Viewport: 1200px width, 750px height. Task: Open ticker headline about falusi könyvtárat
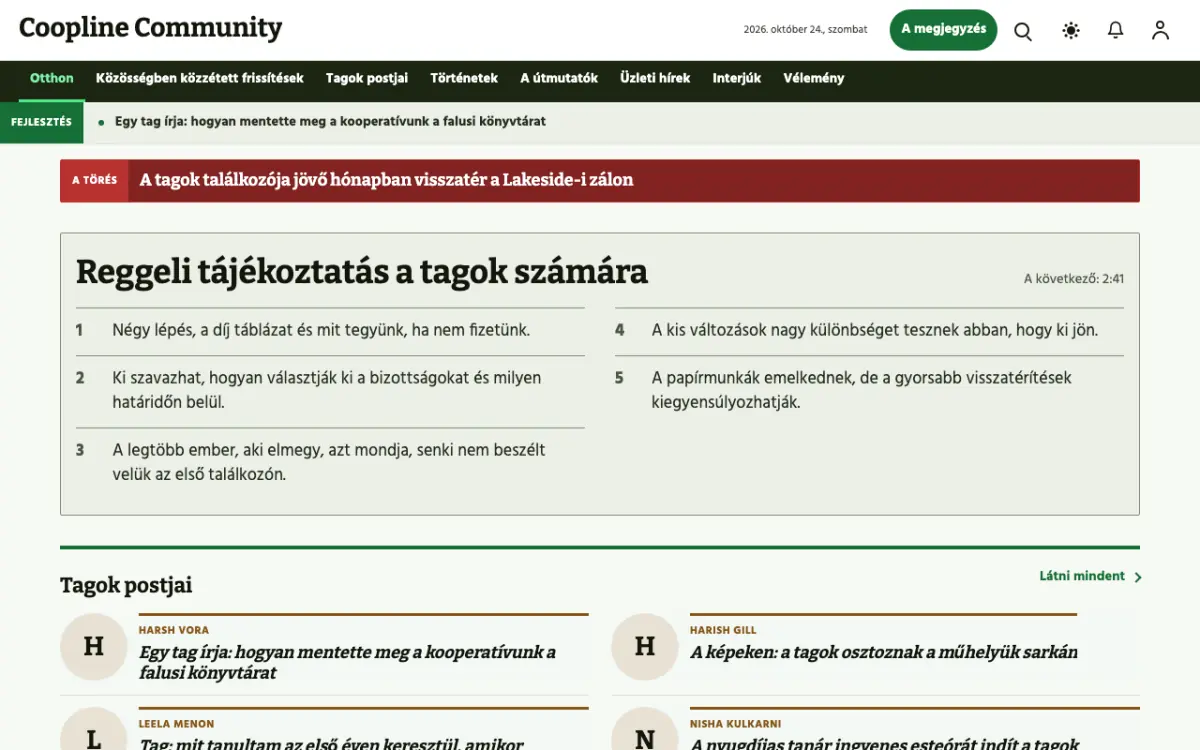330,122
